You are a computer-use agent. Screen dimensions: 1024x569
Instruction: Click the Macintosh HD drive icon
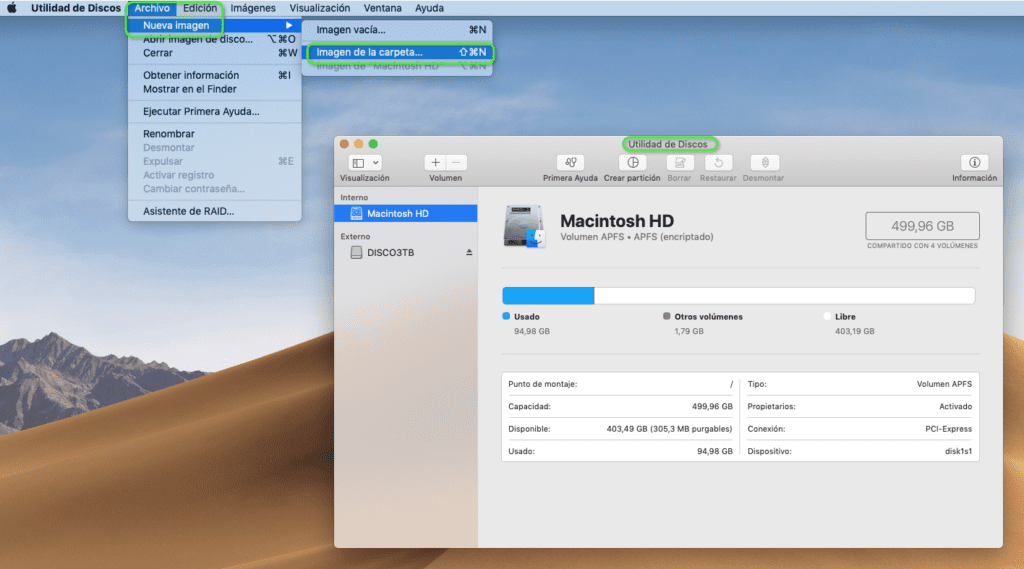524,227
